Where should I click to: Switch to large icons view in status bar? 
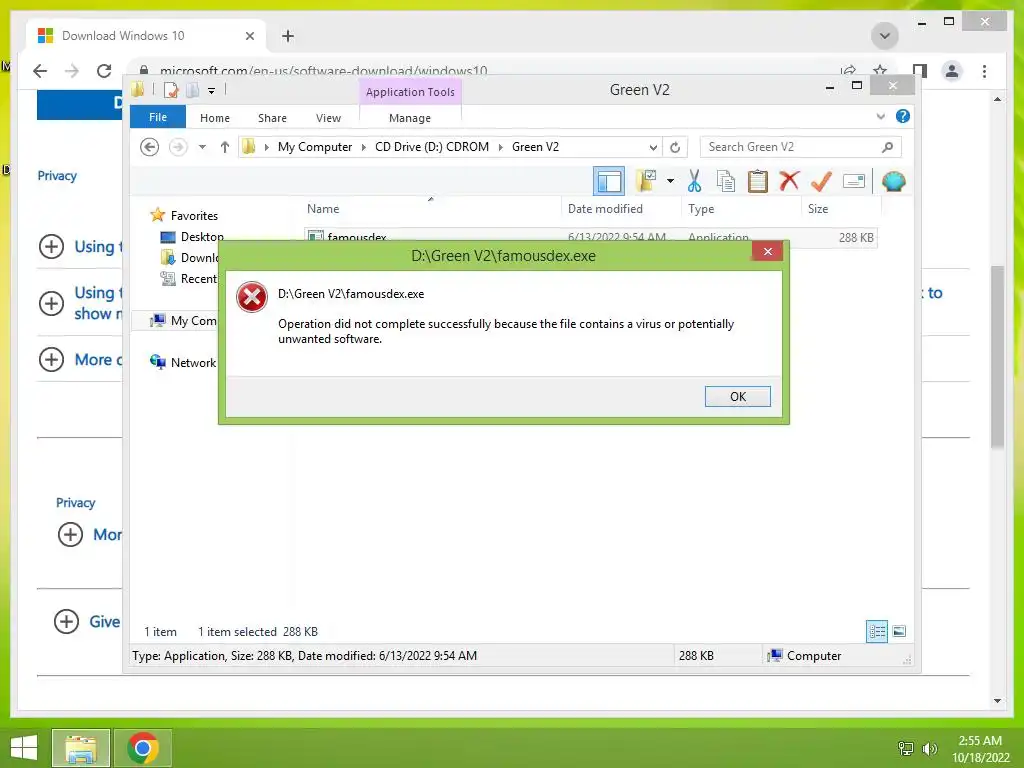pos(899,631)
